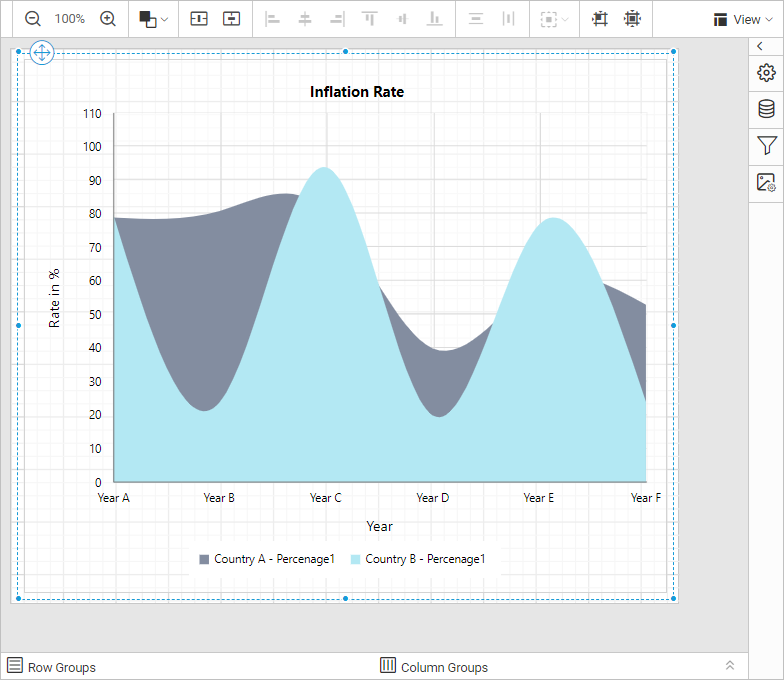This screenshot has height=680, width=784.
Task: Click the Year C axis label
Action: pos(326,498)
